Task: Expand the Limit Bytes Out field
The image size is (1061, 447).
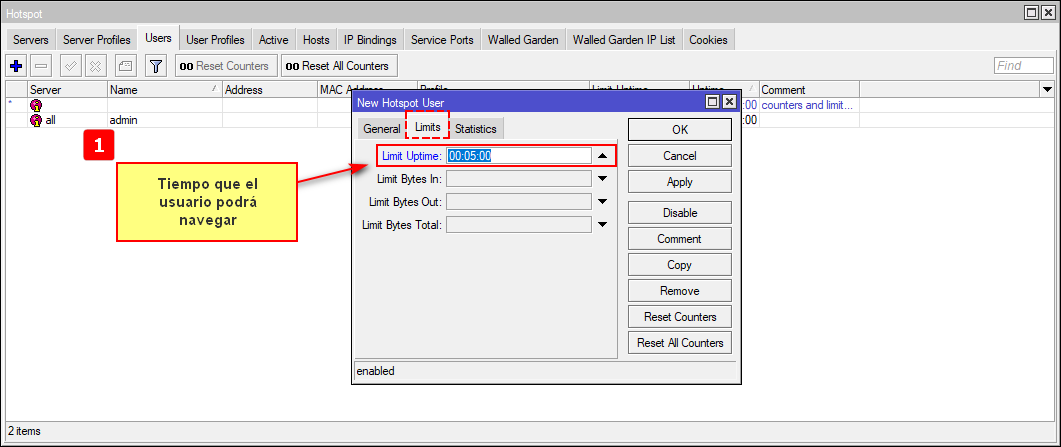Action: pos(602,201)
